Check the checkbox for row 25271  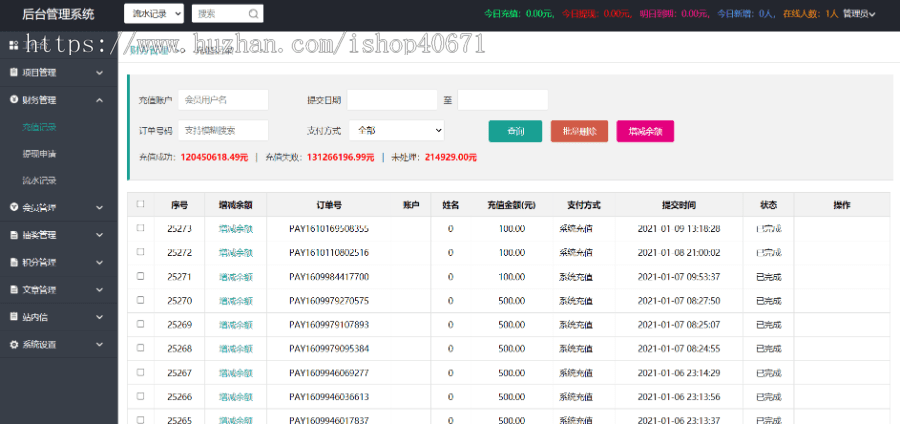[x=140, y=276]
